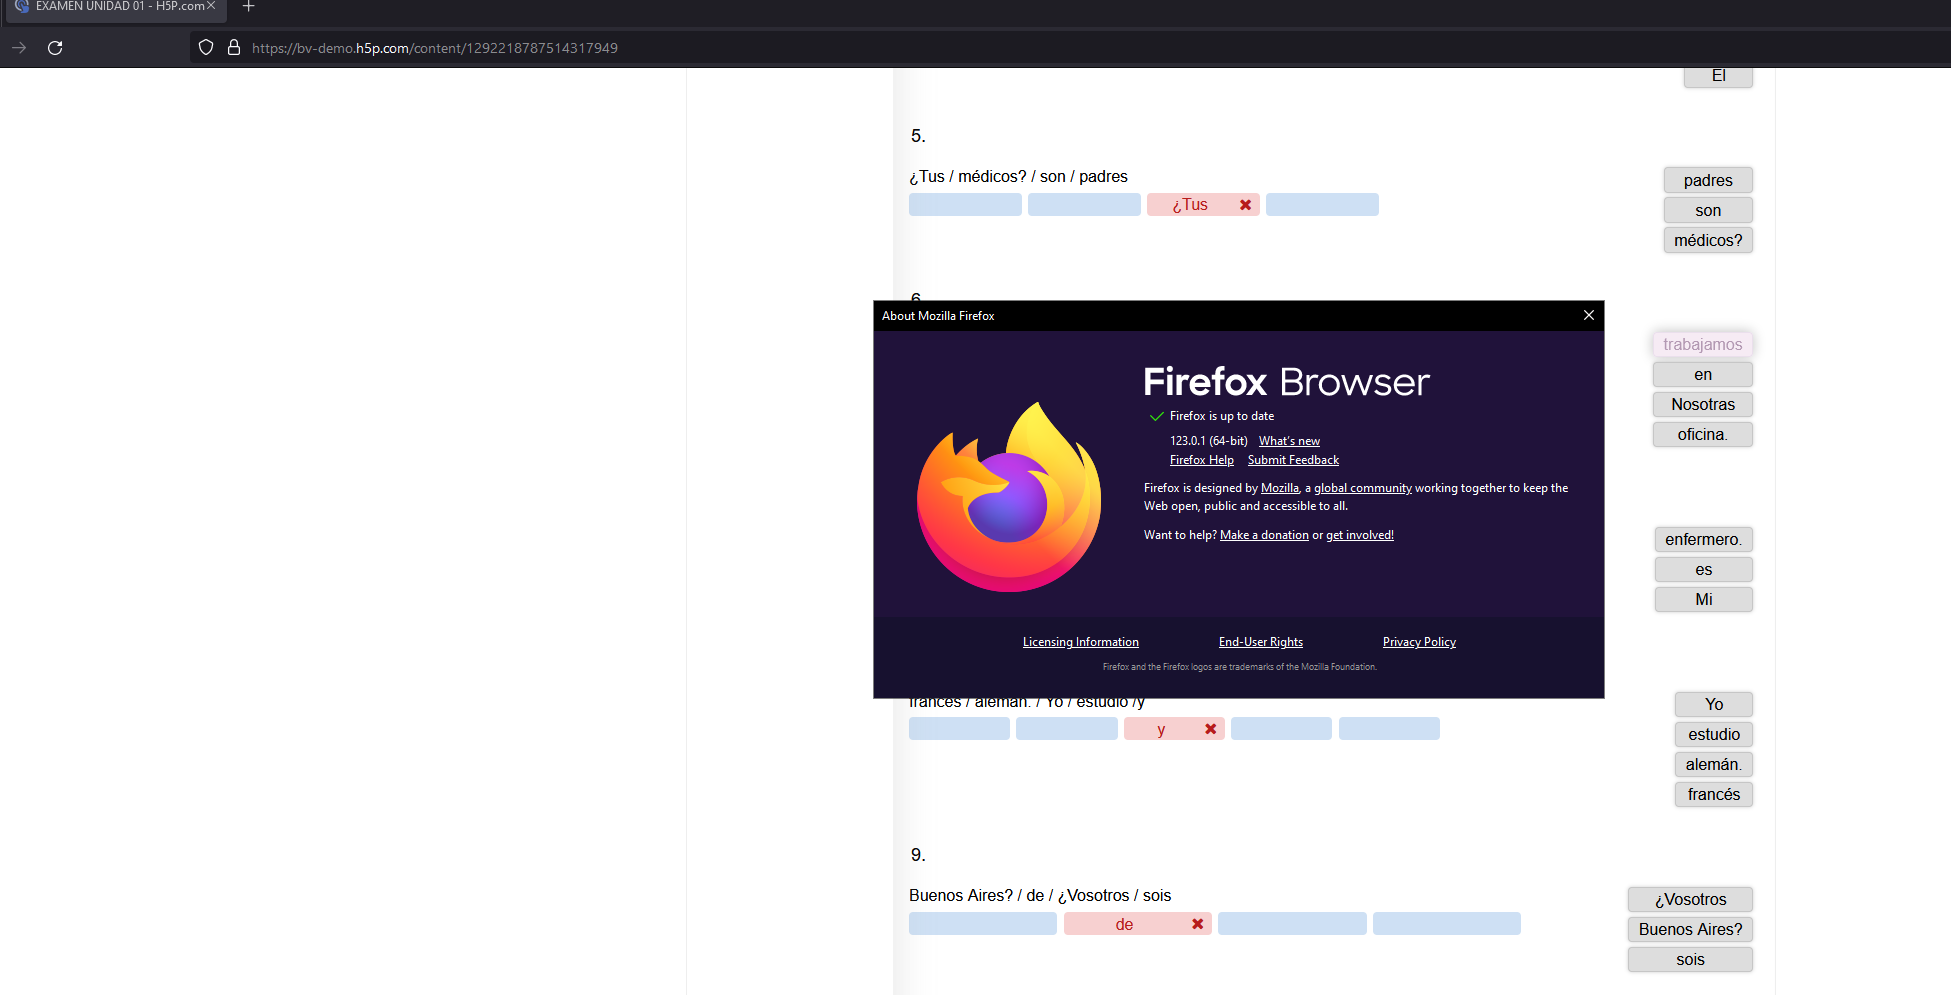
Task: Click 'Firefox is up to date' text
Action: click(1222, 416)
